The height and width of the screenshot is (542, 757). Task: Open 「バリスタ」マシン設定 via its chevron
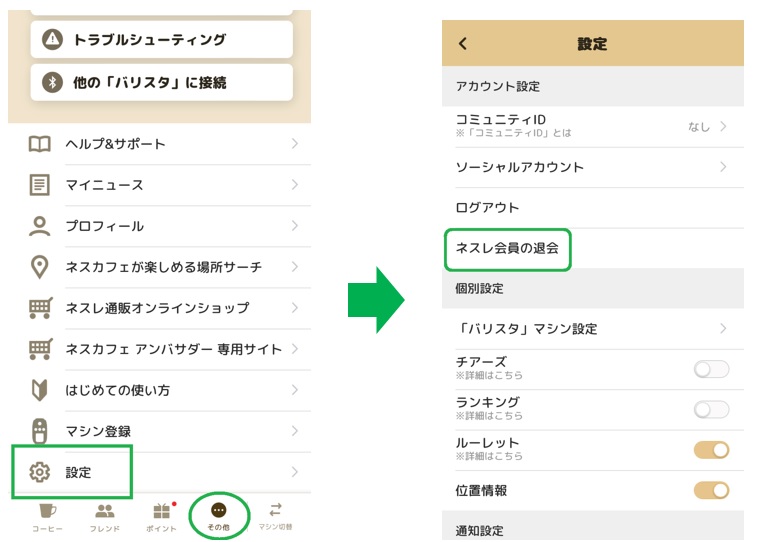pyautogui.click(x=723, y=329)
